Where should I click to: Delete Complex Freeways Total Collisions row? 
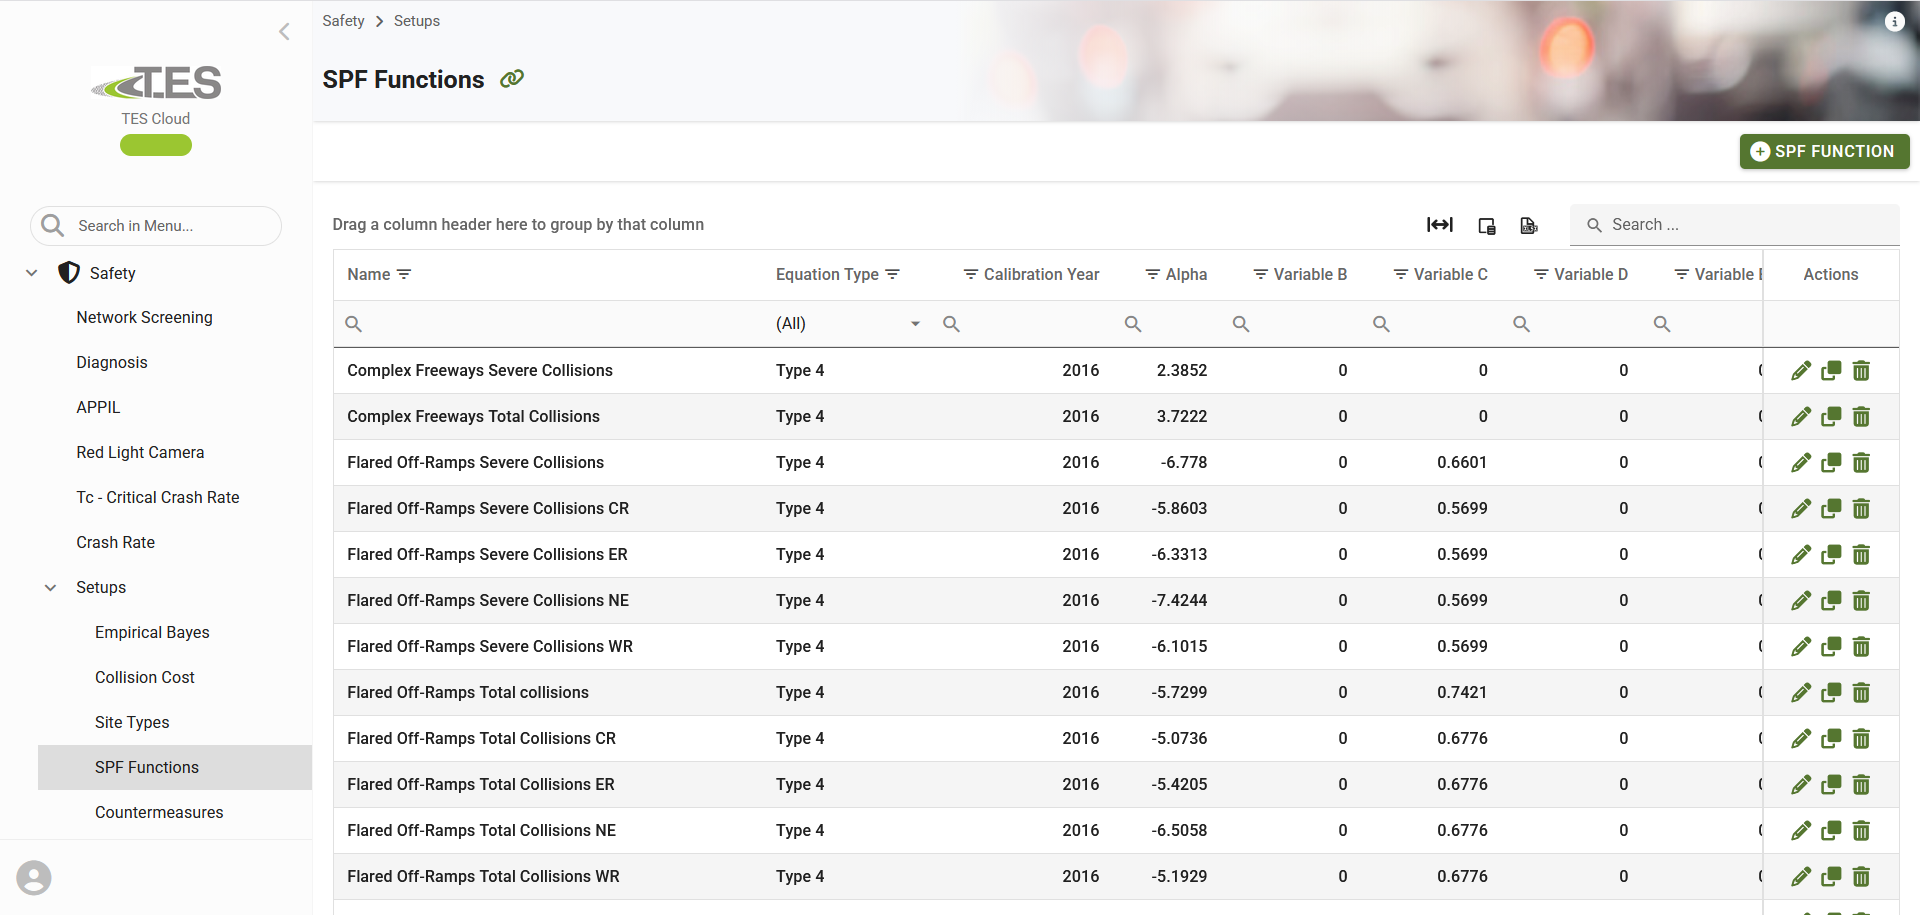(x=1861, y=417)
